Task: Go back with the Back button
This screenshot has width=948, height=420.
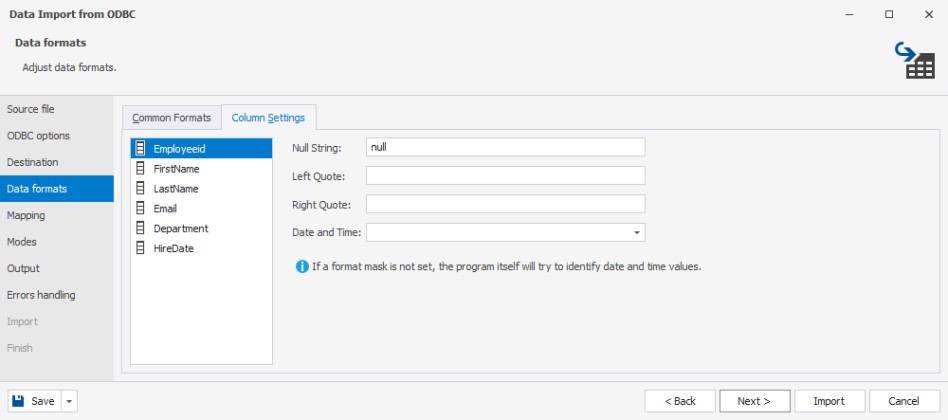Action: (x=678, y=401)
